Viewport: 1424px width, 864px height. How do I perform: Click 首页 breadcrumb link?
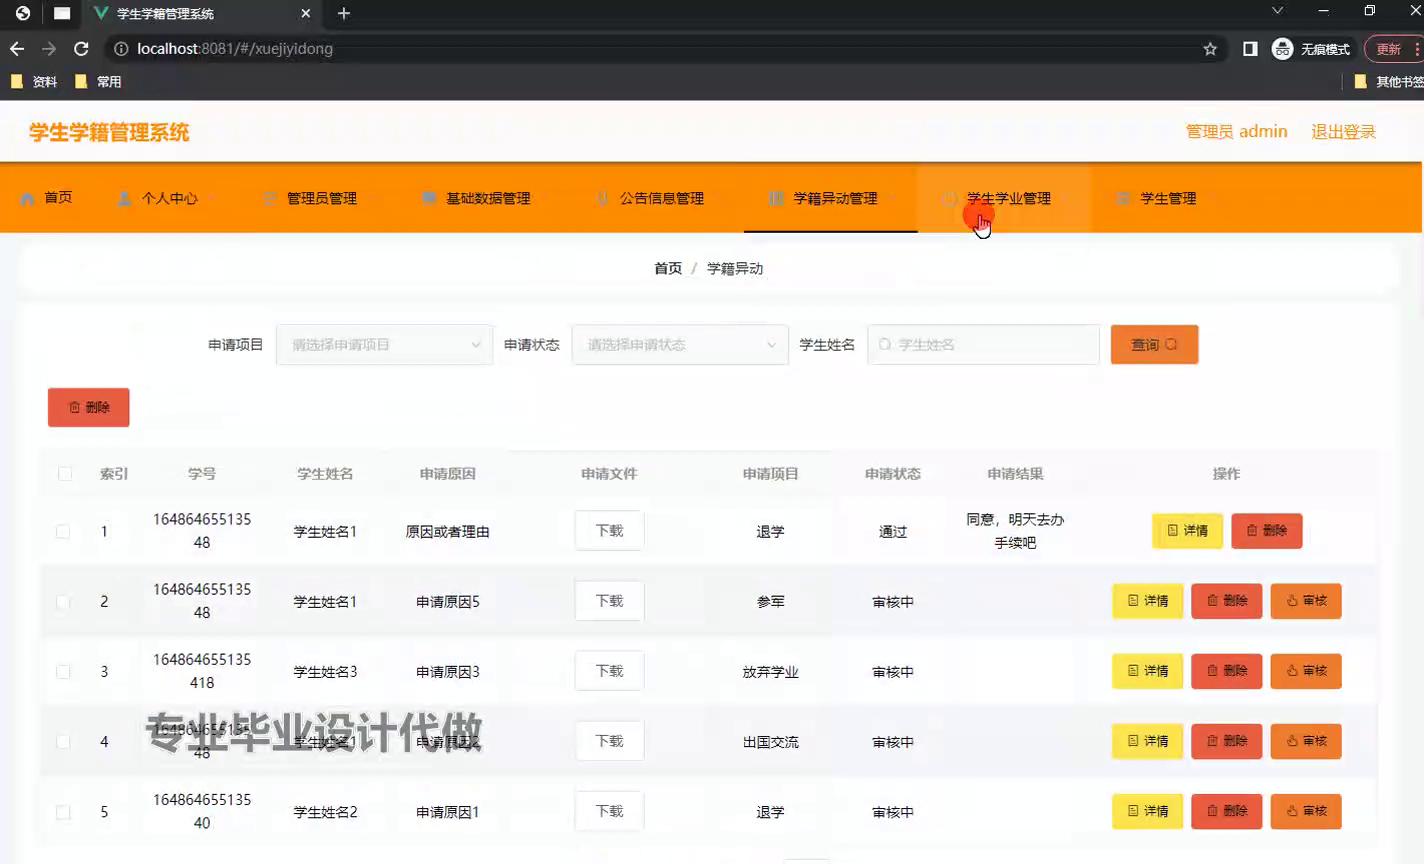pyautogui.click(x=668, y=268)
